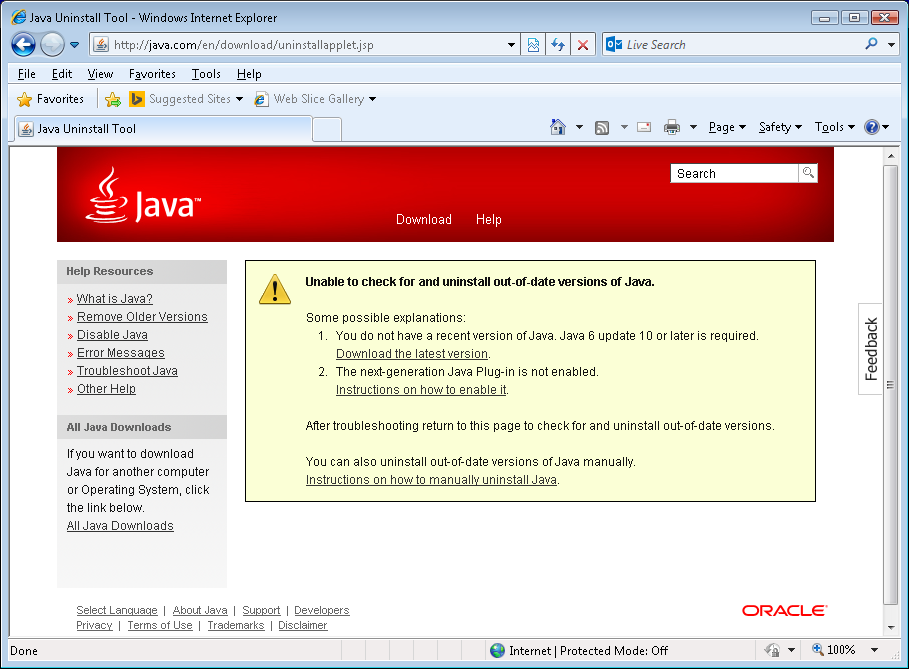Viewport: 909px width, 669px height.
Task: Click the Add to Favorites Bar icon
Action: 113,99
